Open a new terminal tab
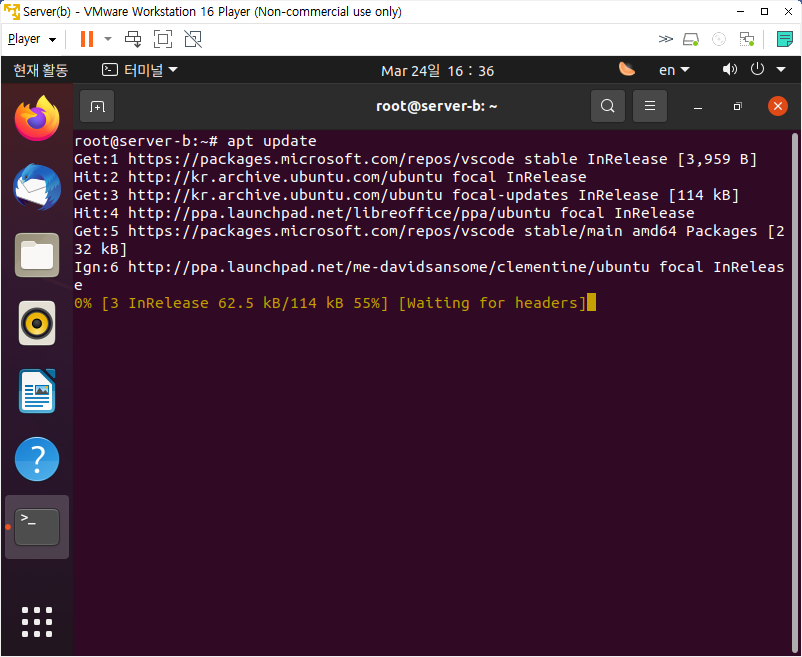The image size is (802, 657). pyautogui.click(x=97, y=106)
